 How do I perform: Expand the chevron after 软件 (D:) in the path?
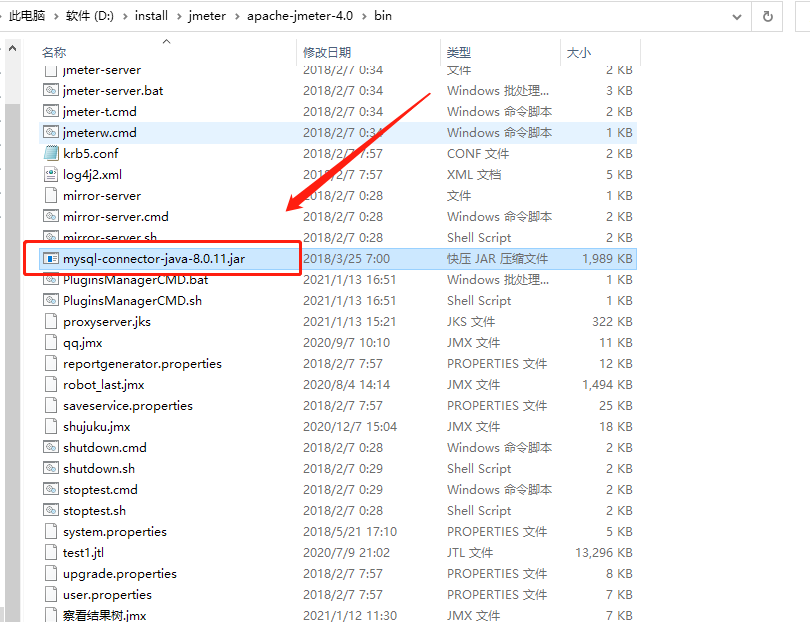124,17
